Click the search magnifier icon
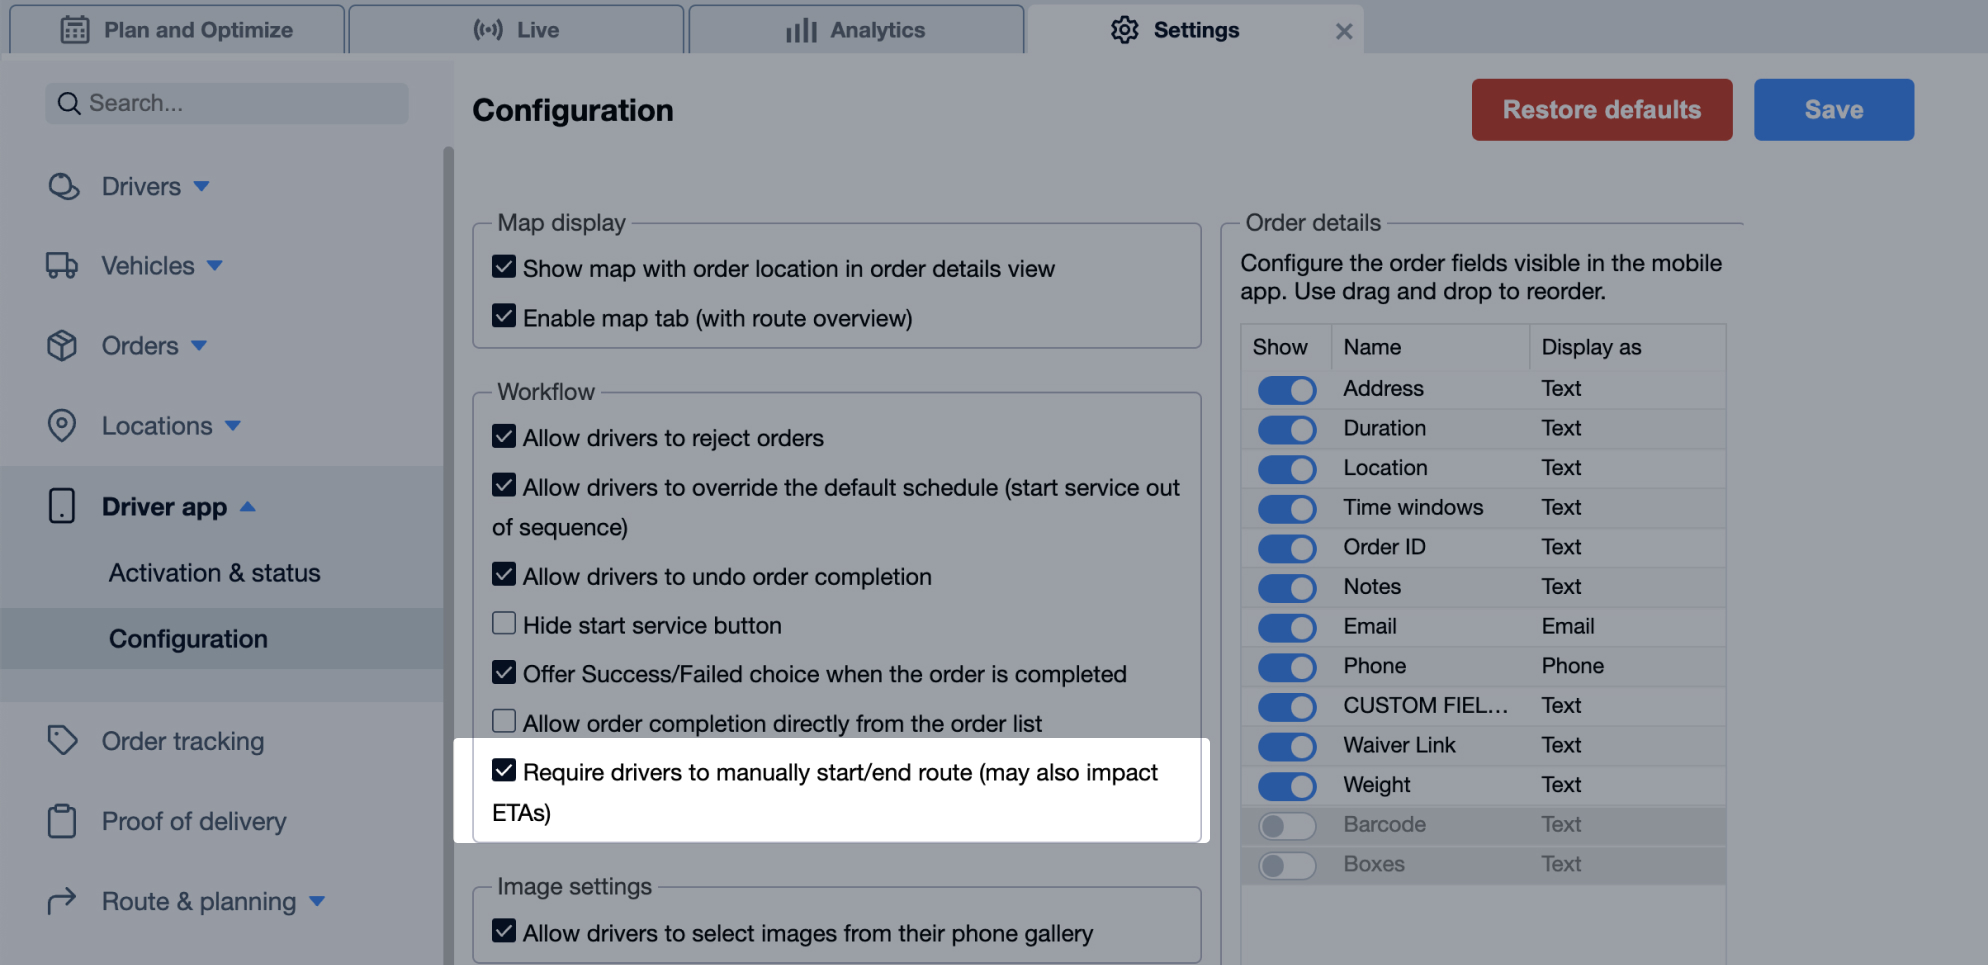This screenshot has width=1988, height=965. coord(68,102)
